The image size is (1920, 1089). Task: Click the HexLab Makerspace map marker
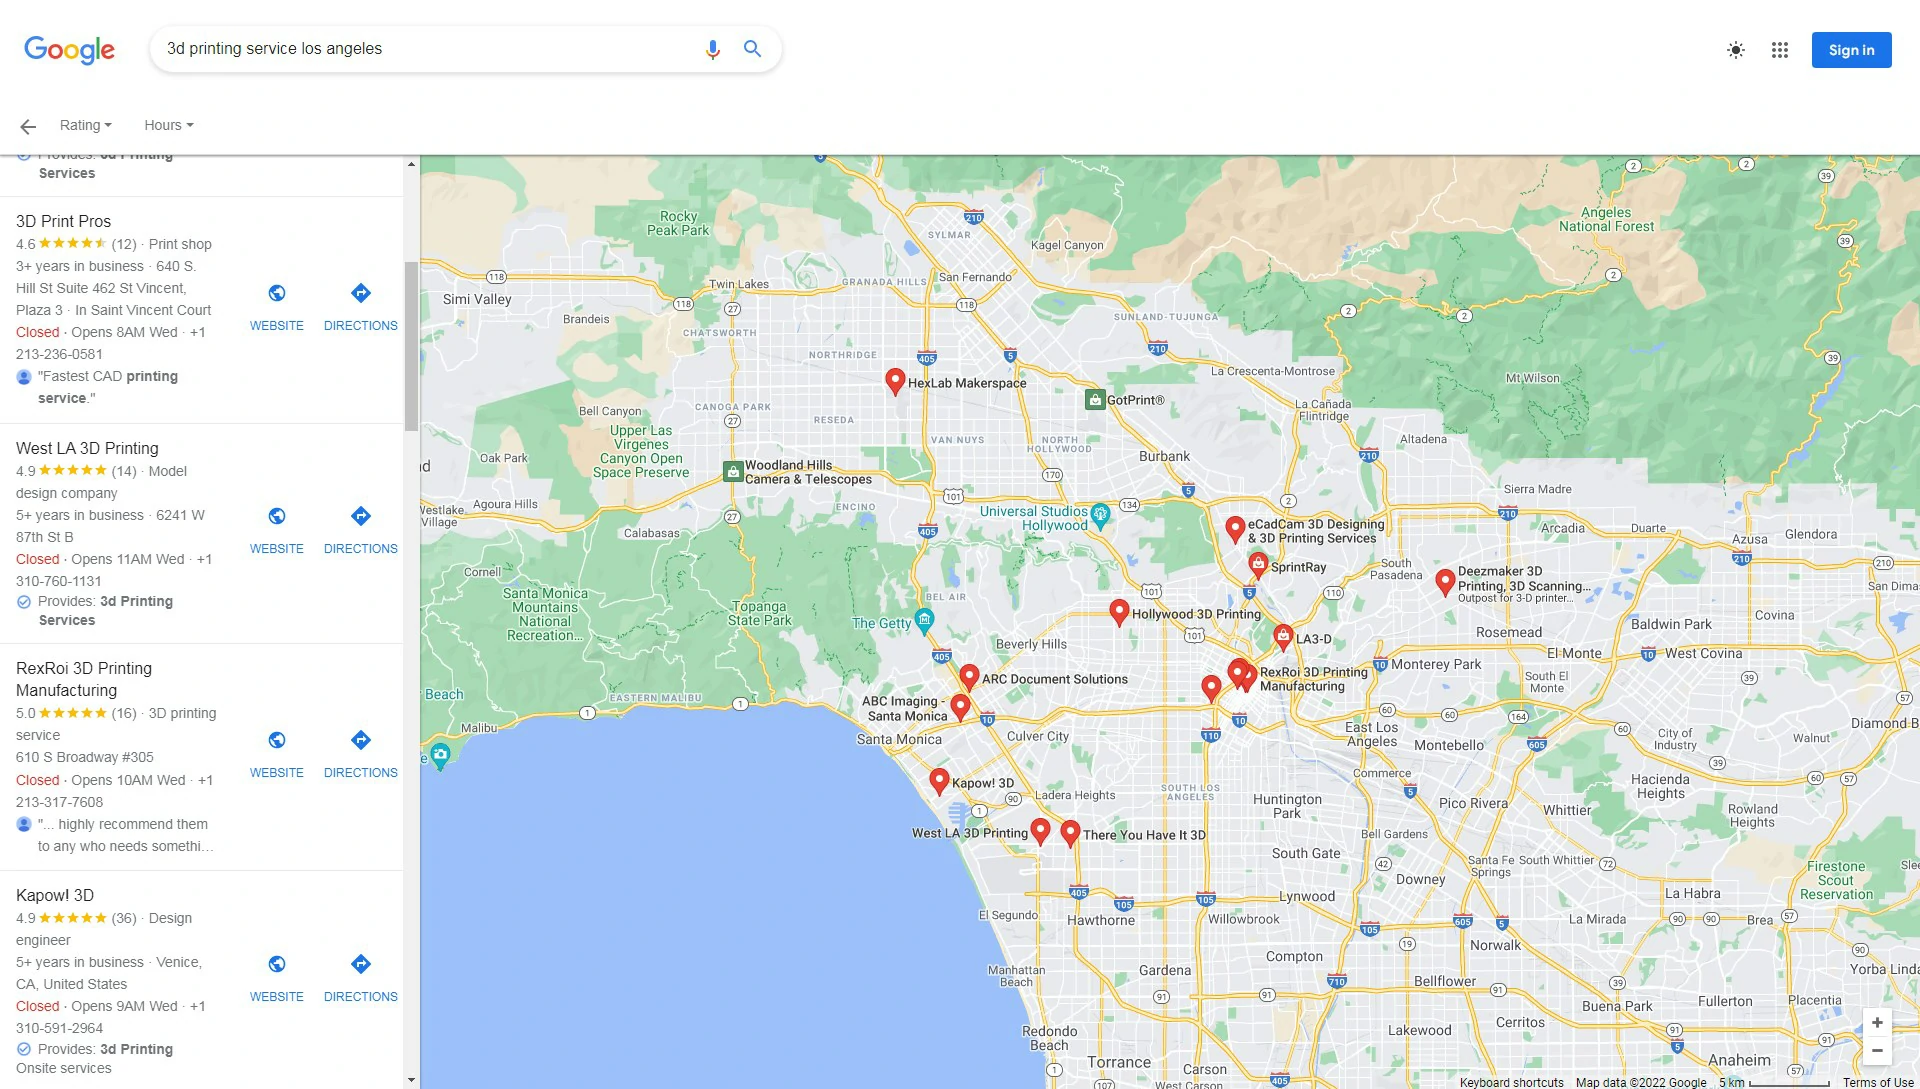[x=895, y=381]
